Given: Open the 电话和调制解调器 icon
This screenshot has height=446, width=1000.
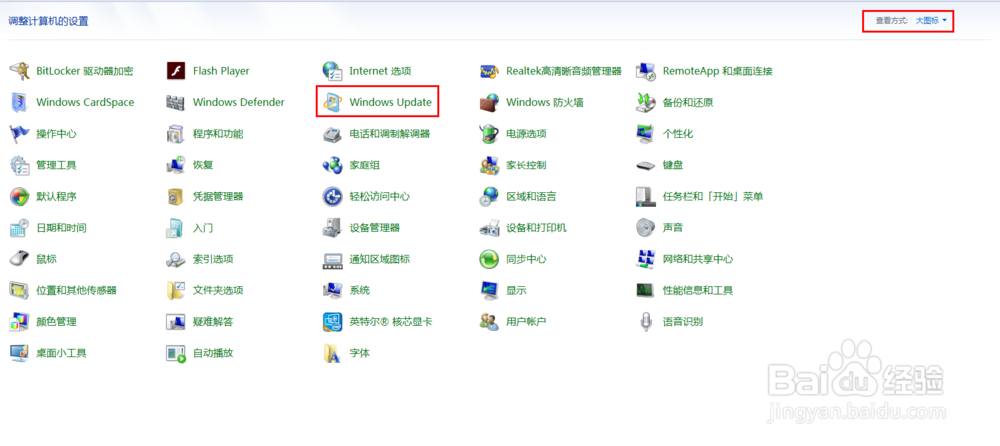Looking at the screenshot, I should pyautogui.click(x=332, y=134).
